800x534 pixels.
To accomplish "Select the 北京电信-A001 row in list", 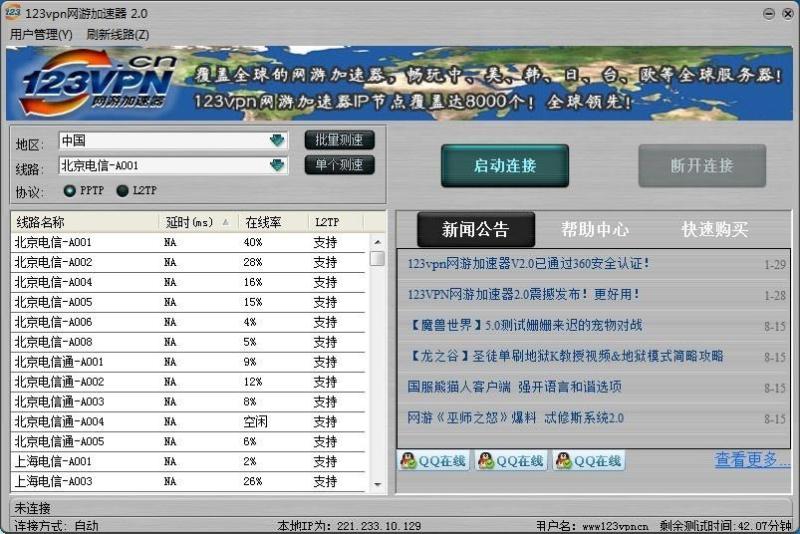I will coord(188,242).
